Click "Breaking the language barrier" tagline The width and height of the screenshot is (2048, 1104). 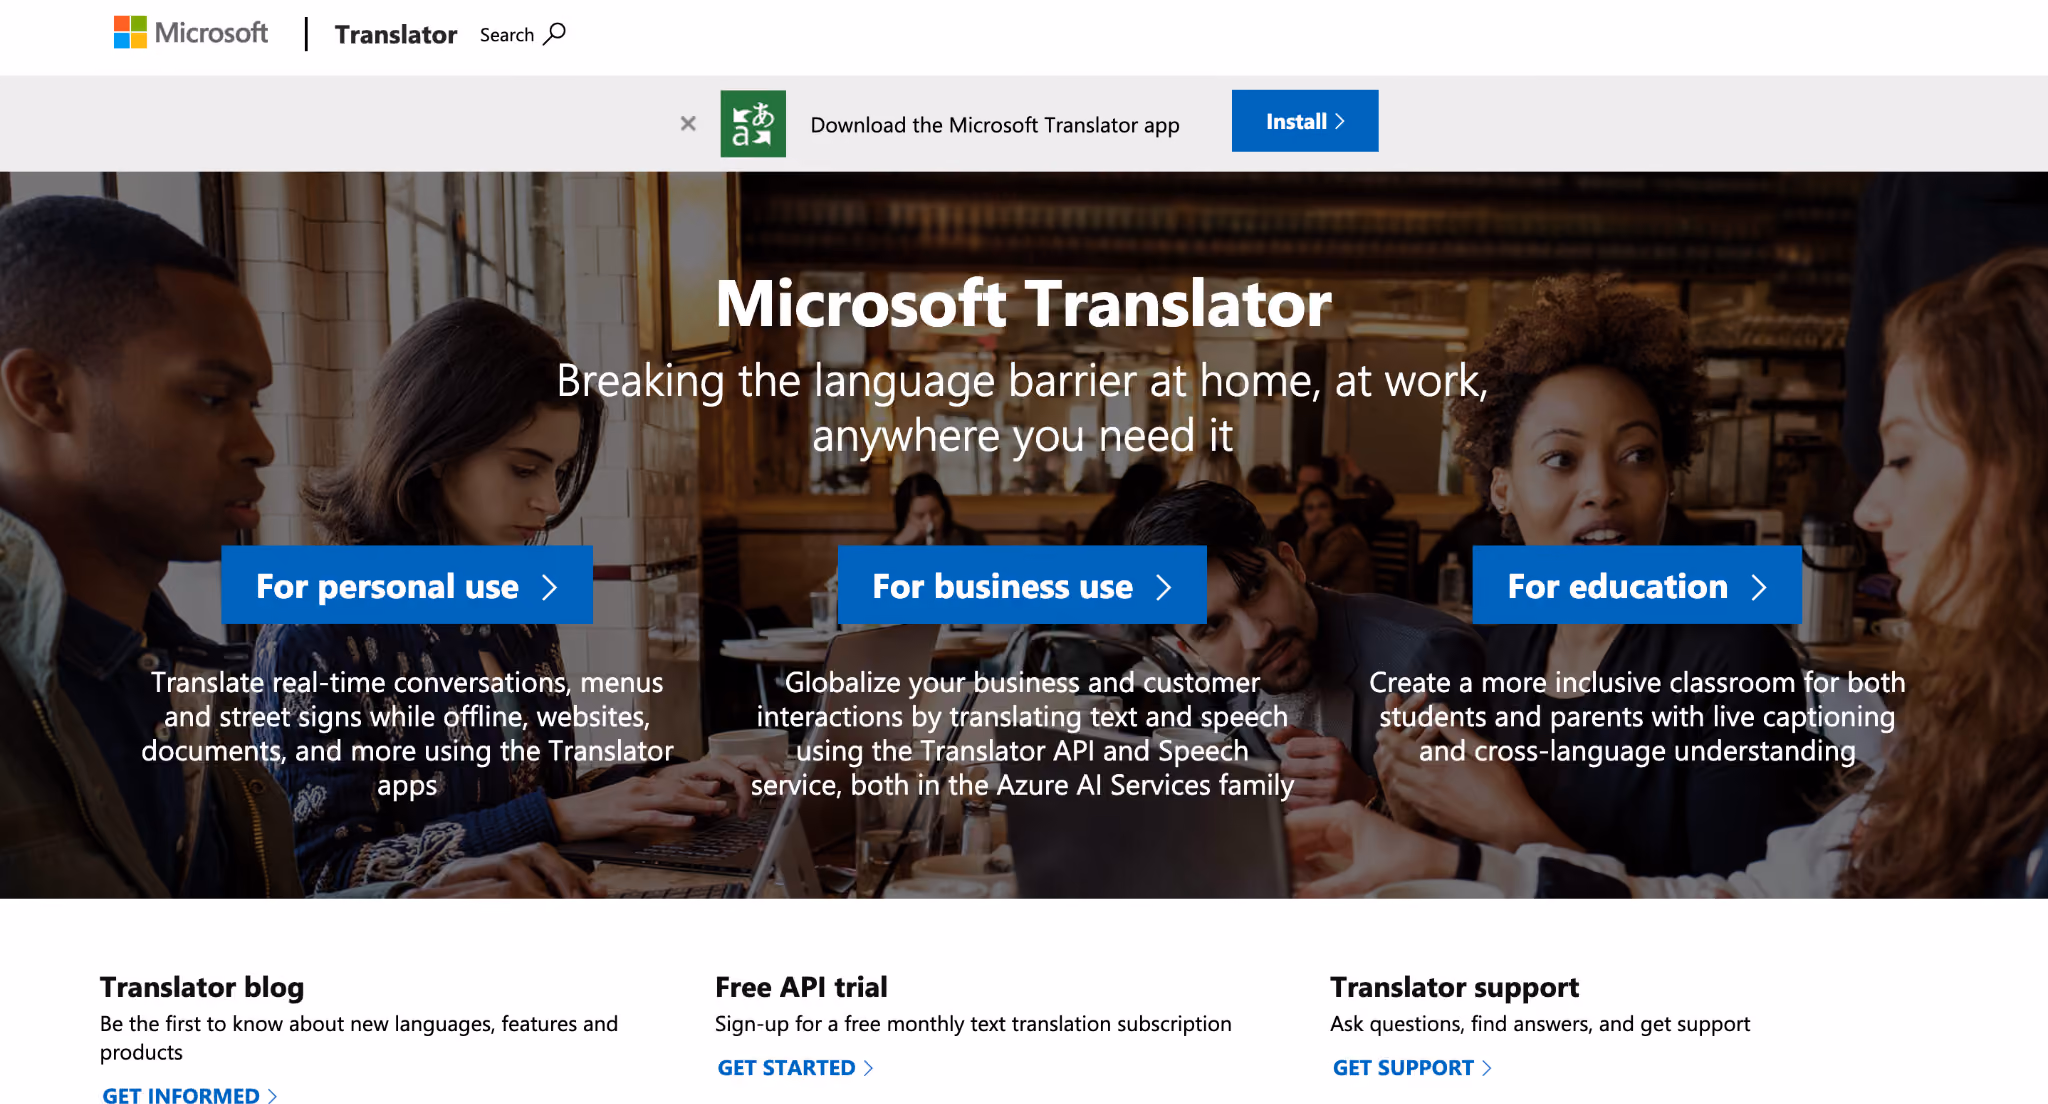1022,408
